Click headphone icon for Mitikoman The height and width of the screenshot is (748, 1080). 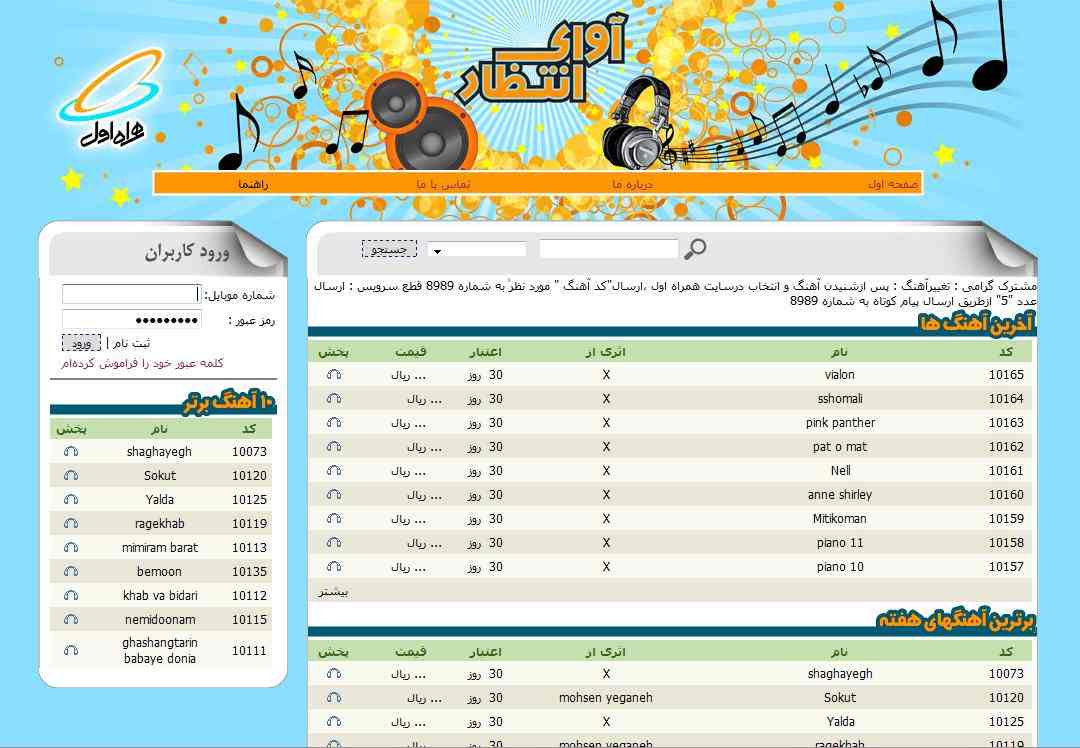[334, 519]
